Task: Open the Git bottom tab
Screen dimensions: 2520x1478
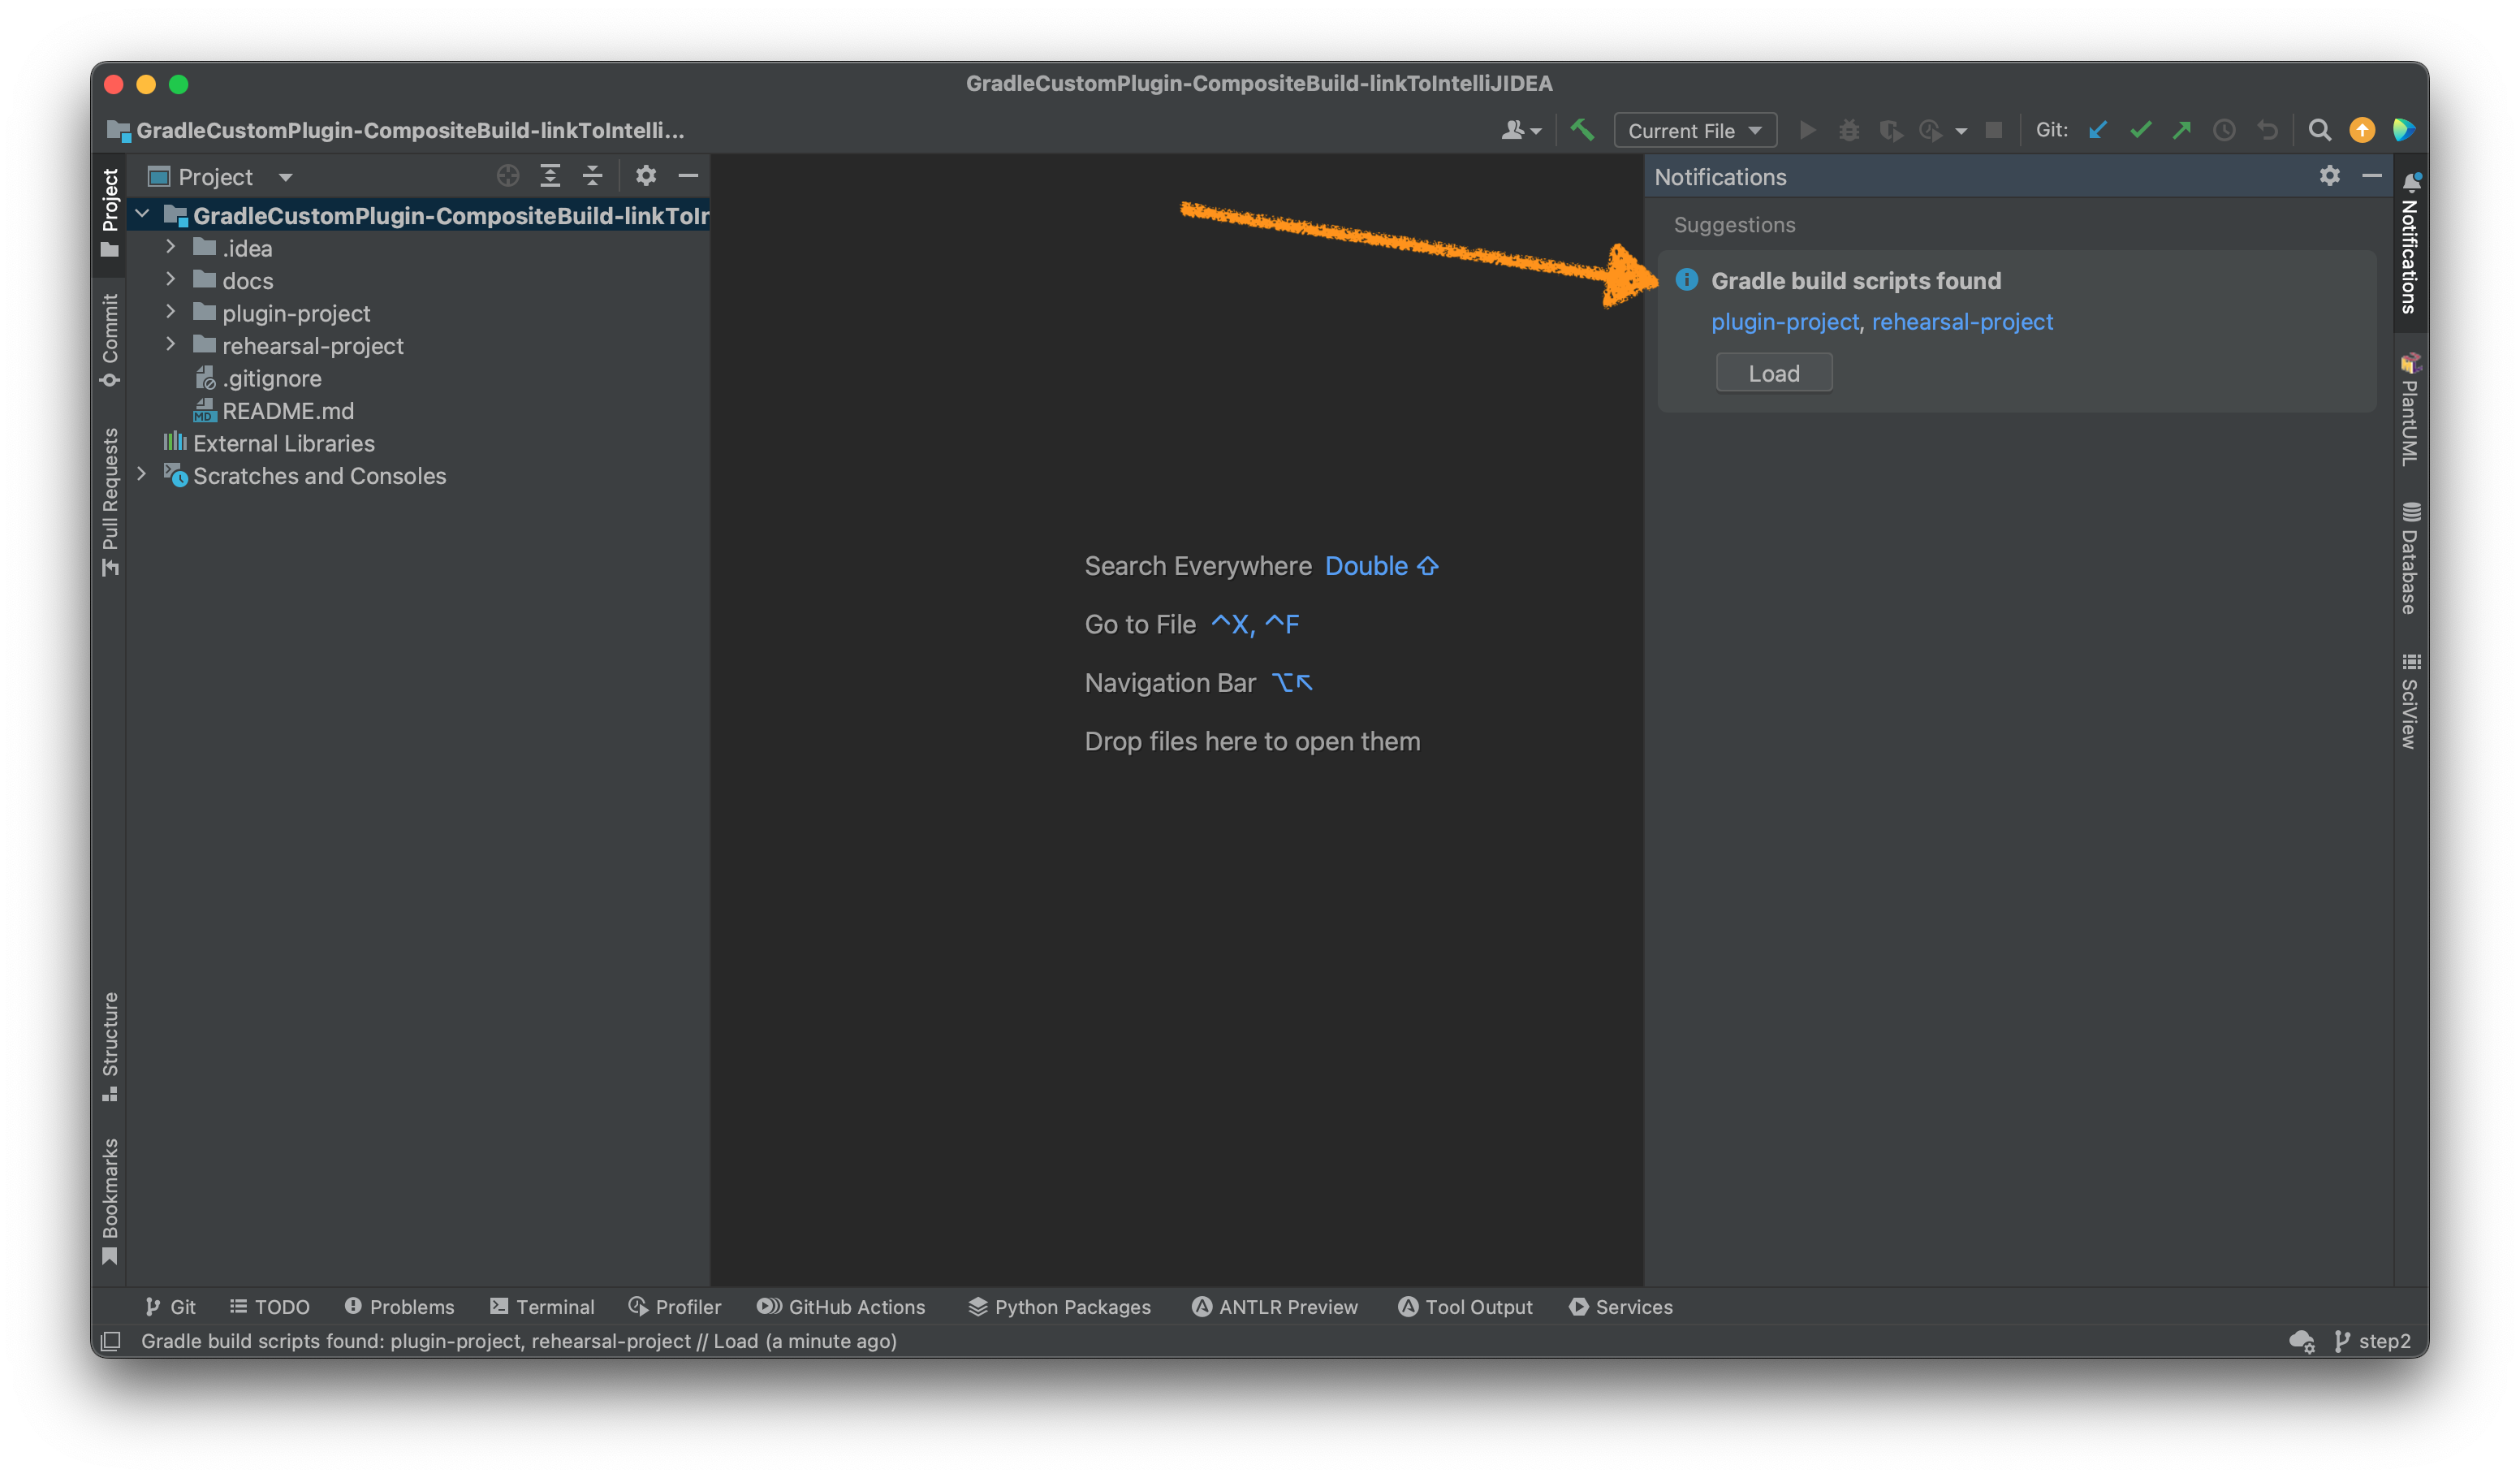Action: [x=170, y=1307]
